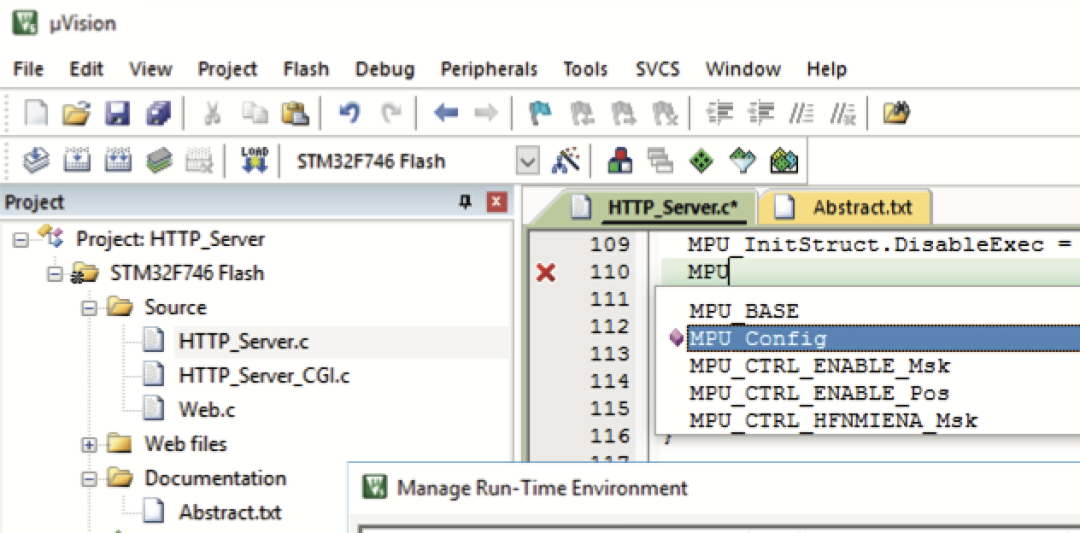Image resolution: width=1080 pixels, height=533 pixels.
Task: Download to flash LOAD icon
Action: [x=253, y=162]
